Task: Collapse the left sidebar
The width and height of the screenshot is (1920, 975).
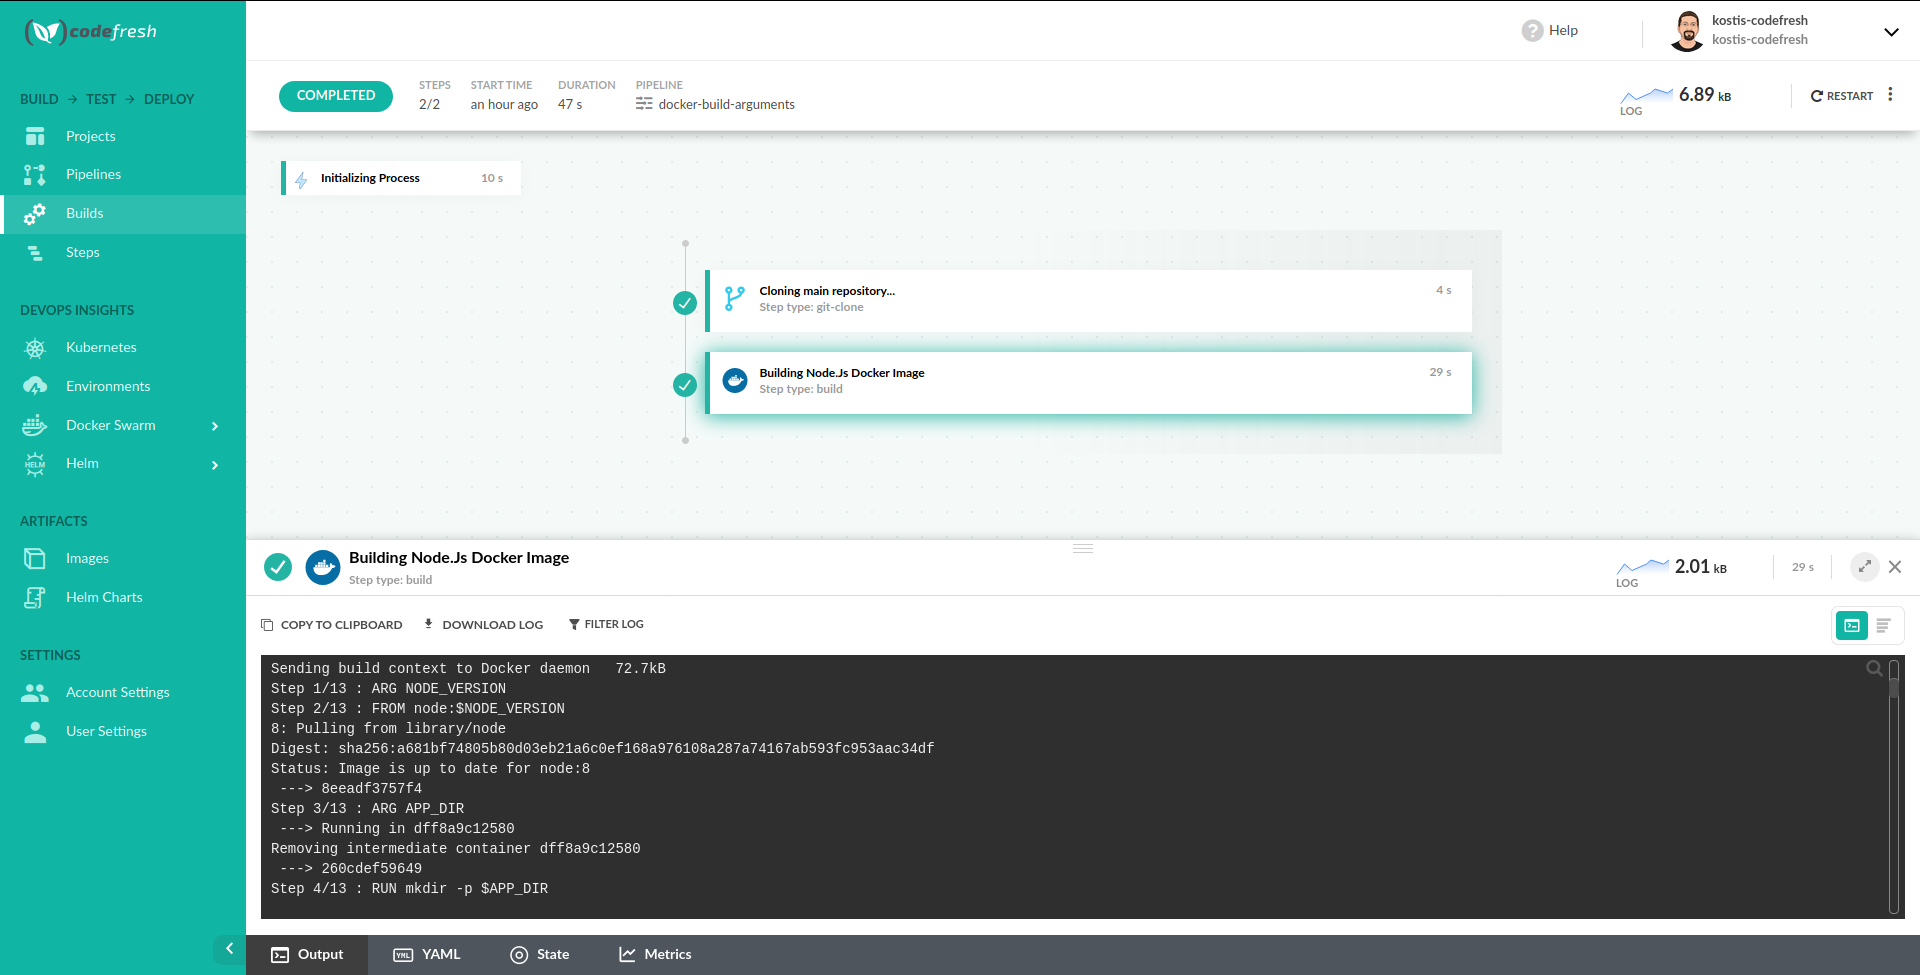Action: coord(229,949)
